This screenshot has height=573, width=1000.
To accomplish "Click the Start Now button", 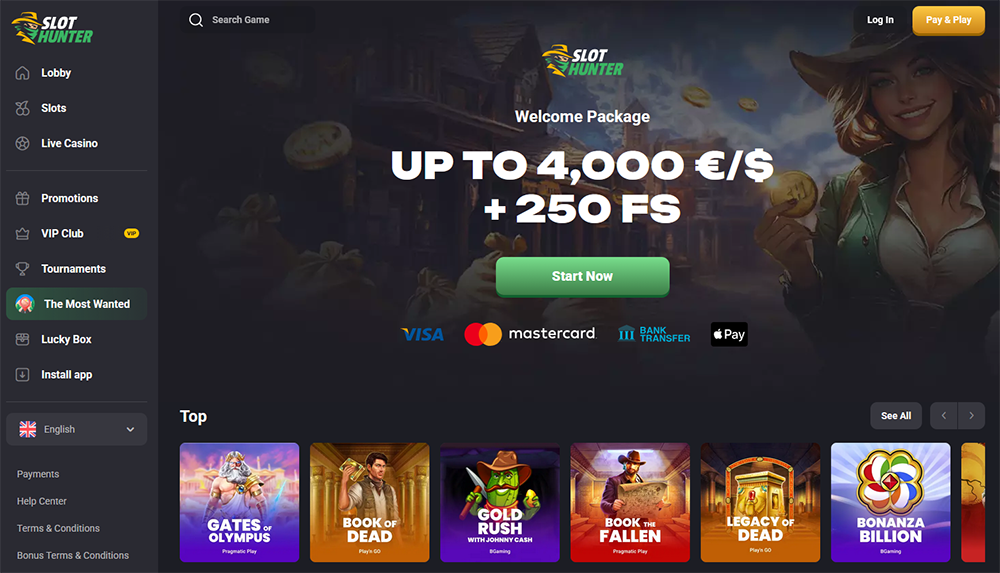I will click(582, 276).
